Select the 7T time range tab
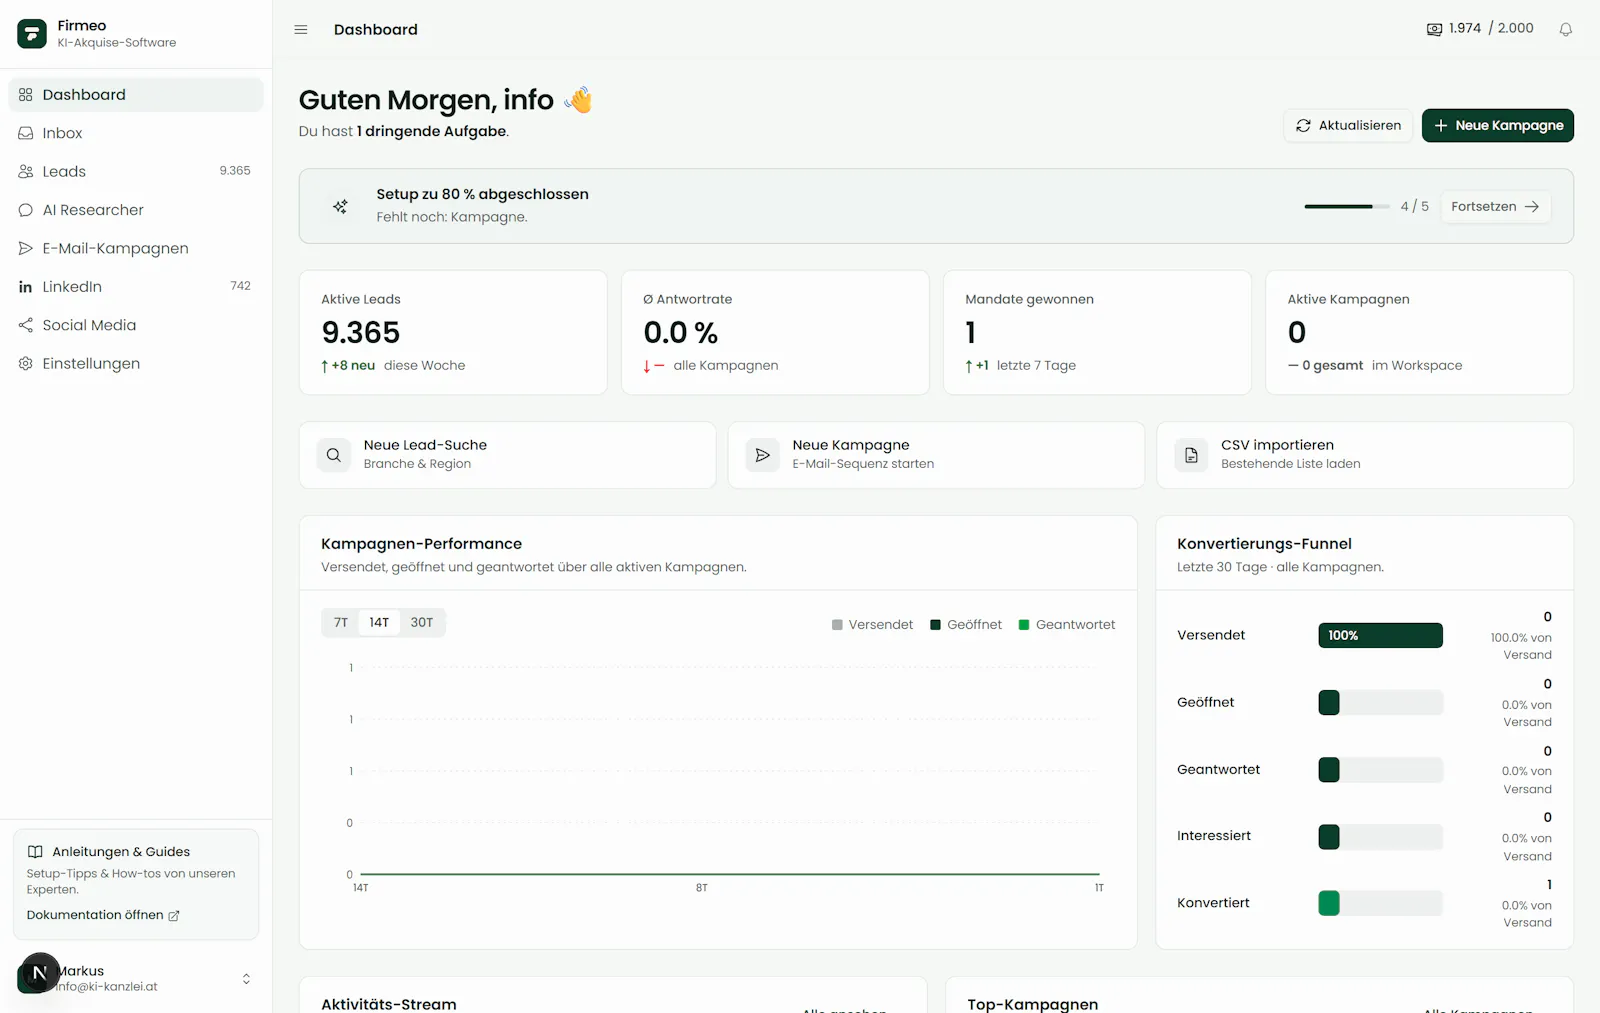1600x1013 pixels. (x=341, y=622)
